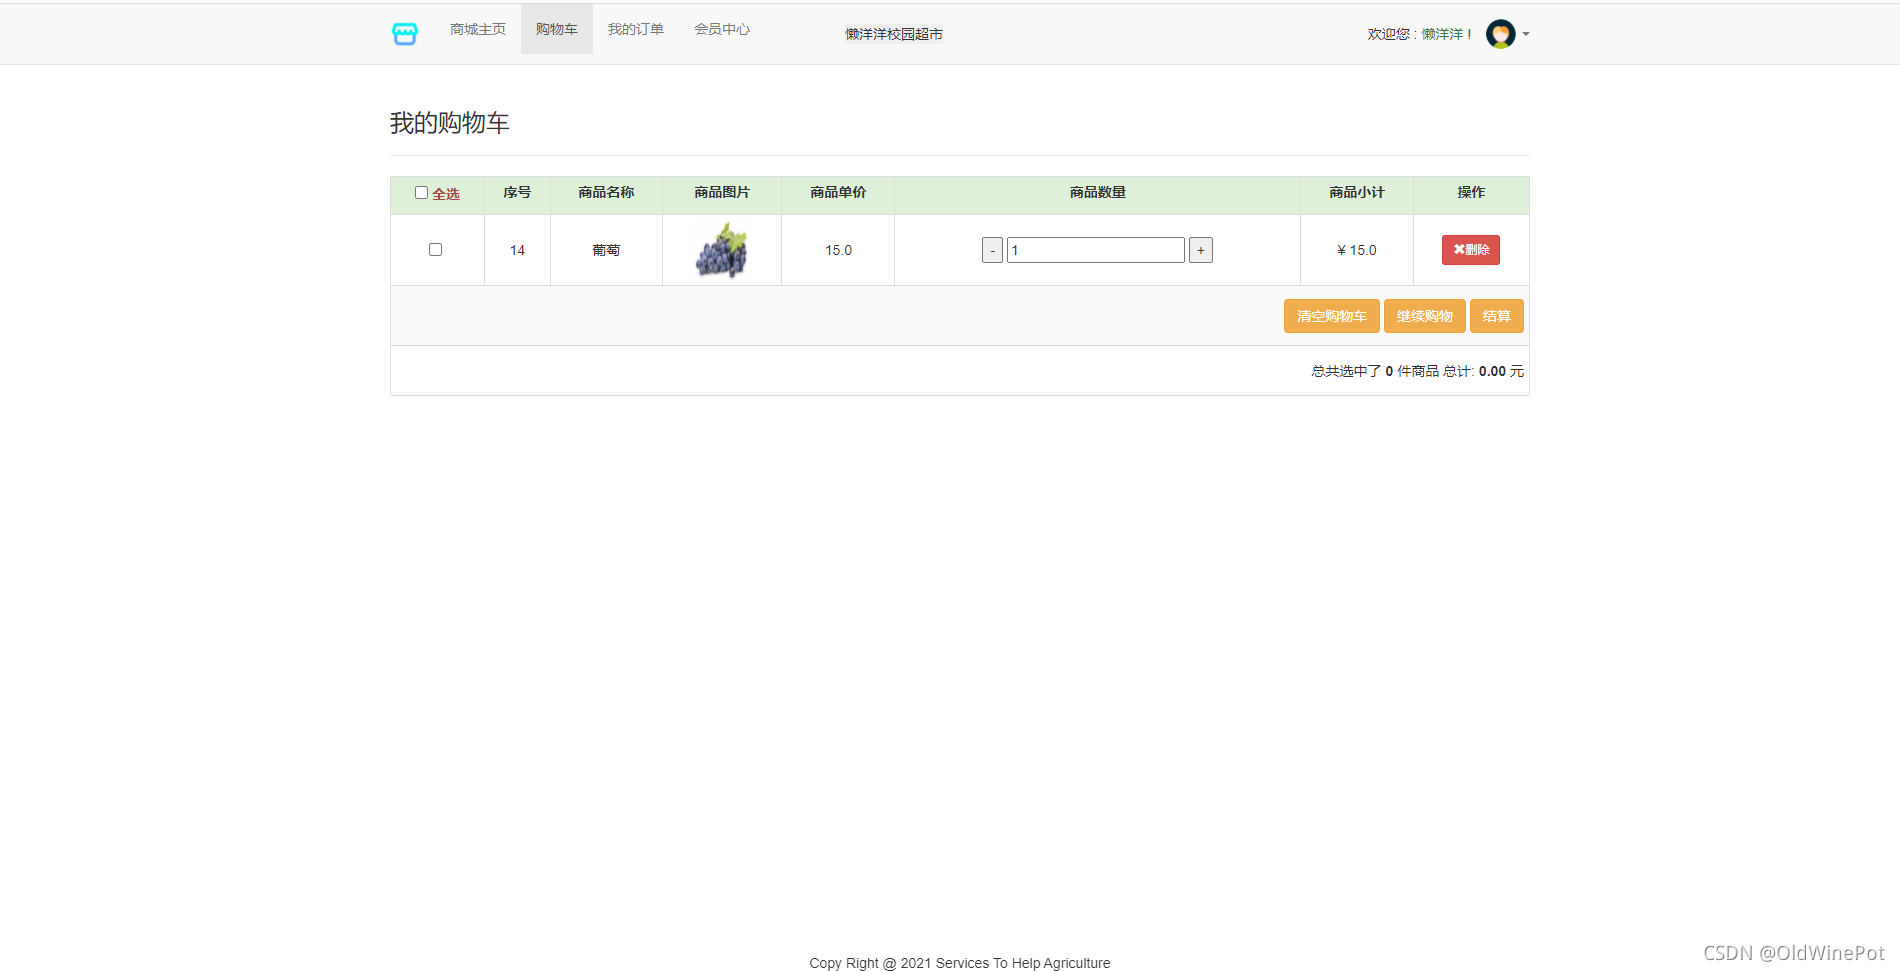Click the product name 葡萄

[x=606, y=250]
